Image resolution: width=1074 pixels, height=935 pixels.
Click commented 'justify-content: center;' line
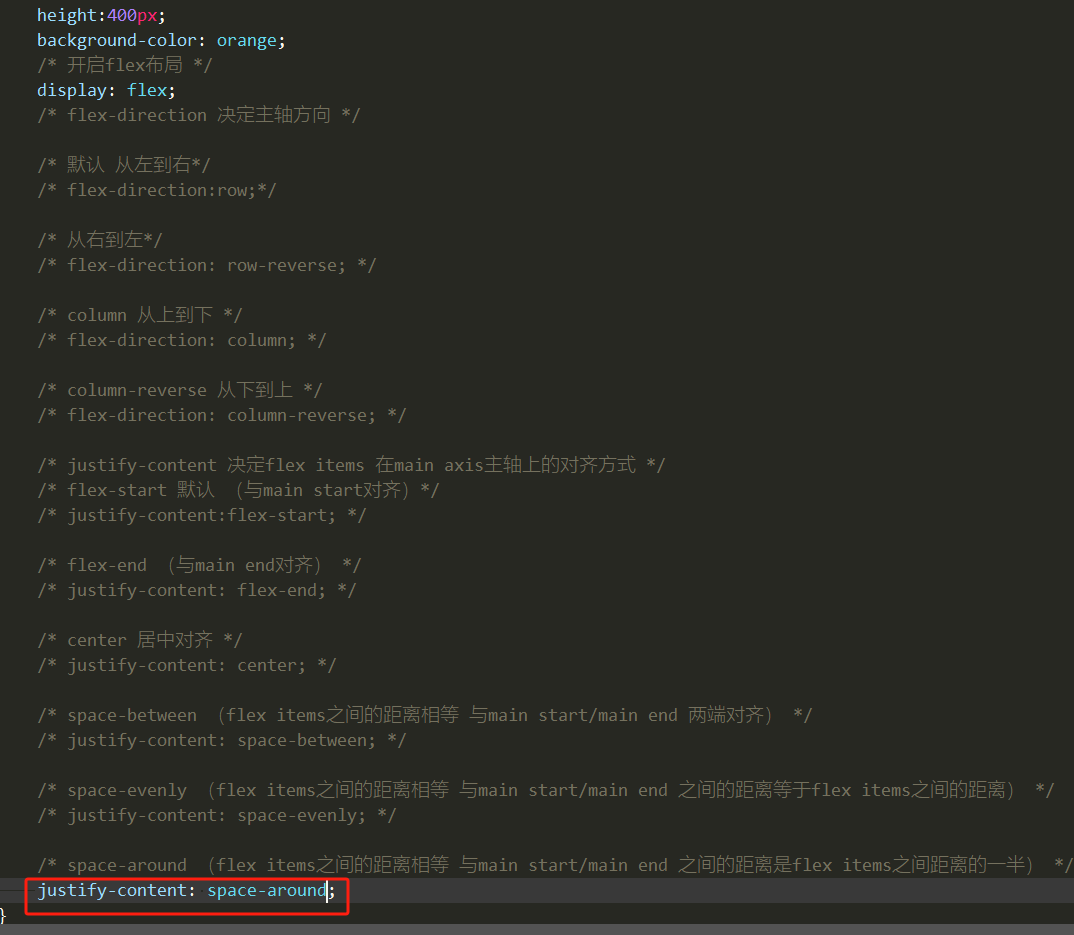[187, 665]
